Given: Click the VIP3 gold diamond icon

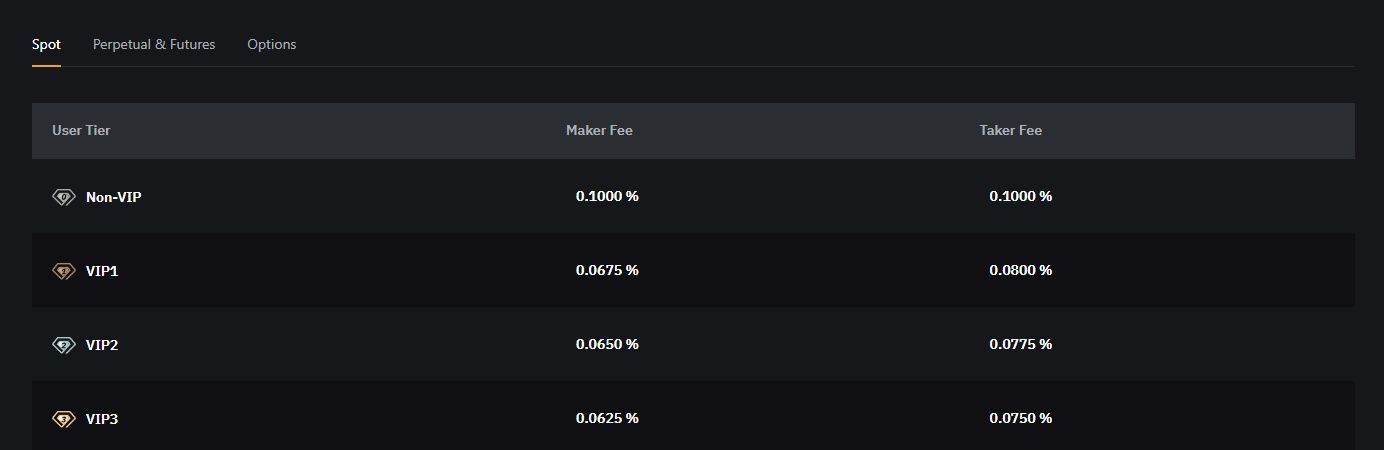Looking at the screenshot, I should (x=64, y=419).
